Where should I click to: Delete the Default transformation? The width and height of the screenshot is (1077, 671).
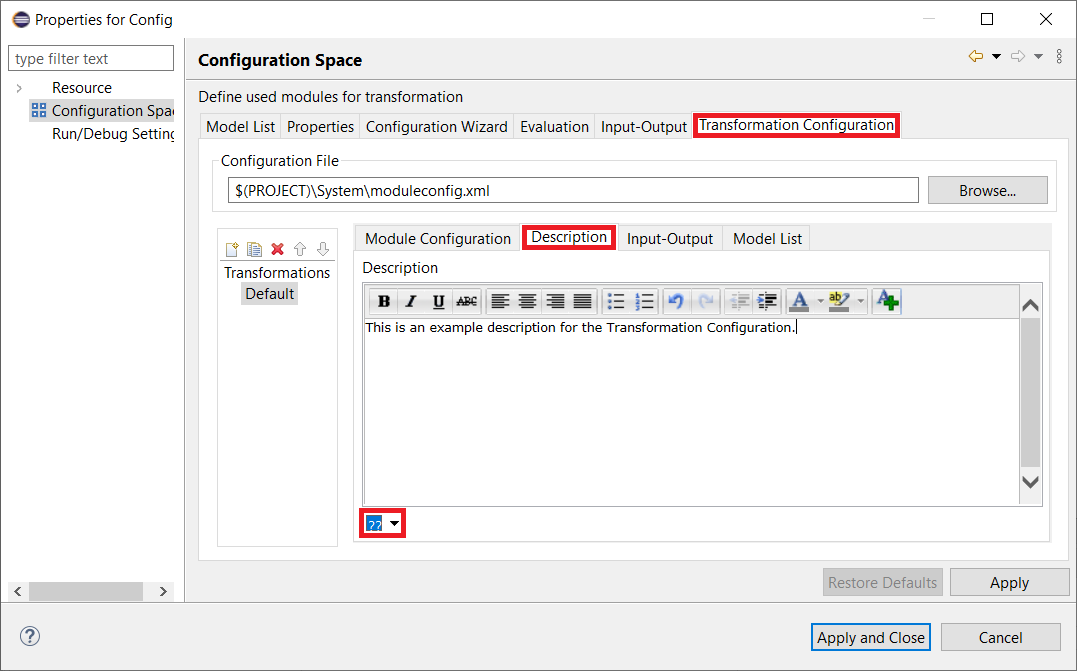point(278,248)
